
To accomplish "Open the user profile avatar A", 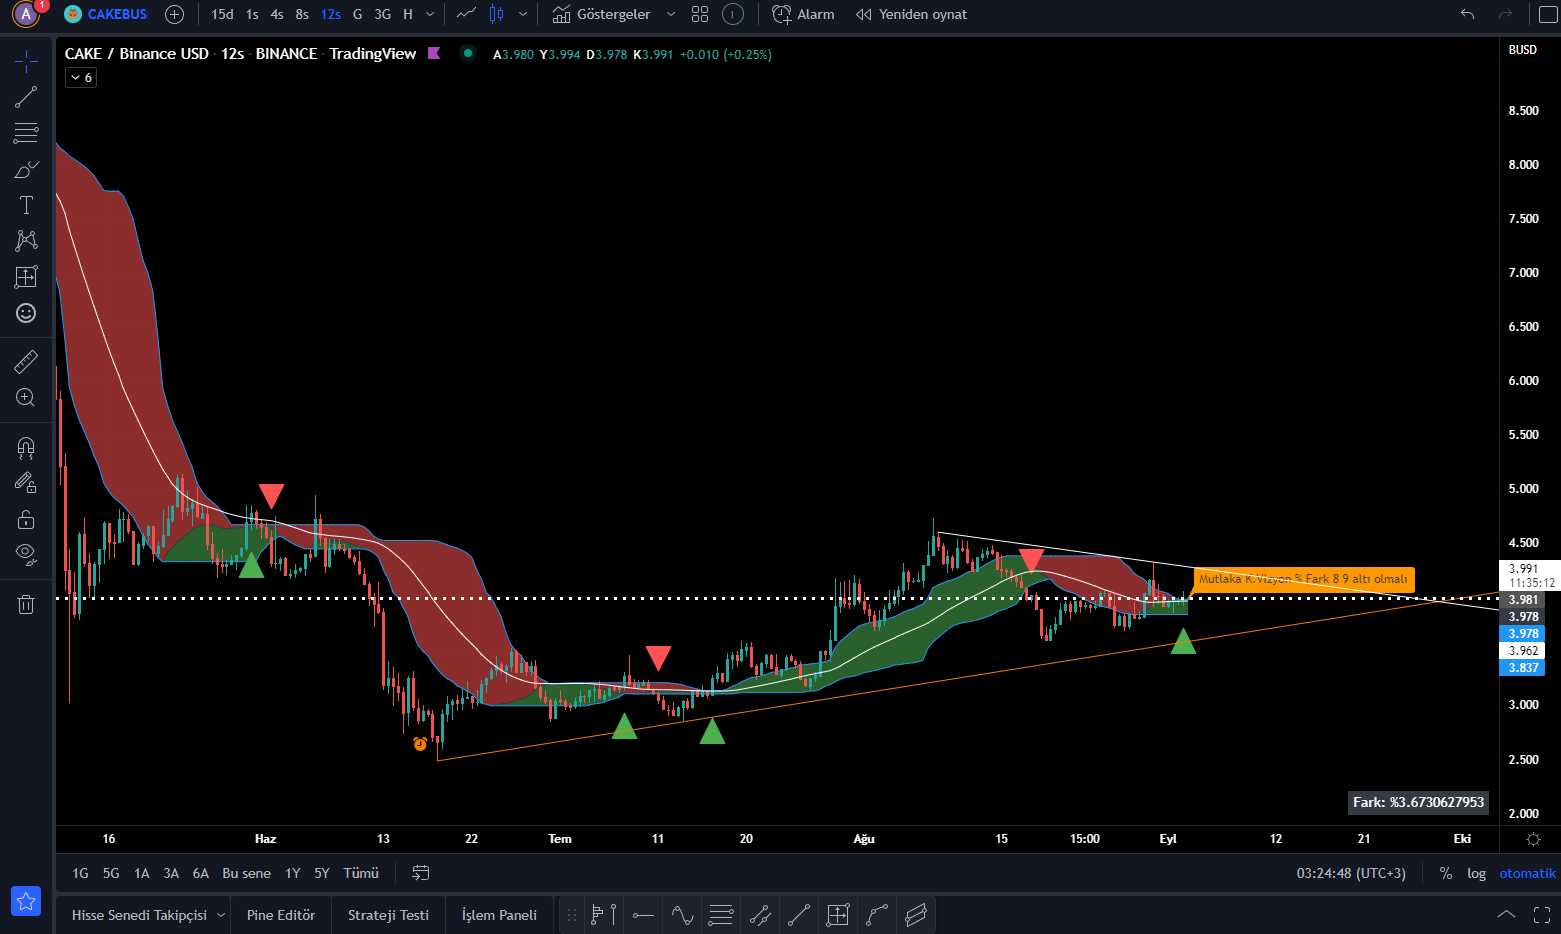I will (x=26, y=14).
